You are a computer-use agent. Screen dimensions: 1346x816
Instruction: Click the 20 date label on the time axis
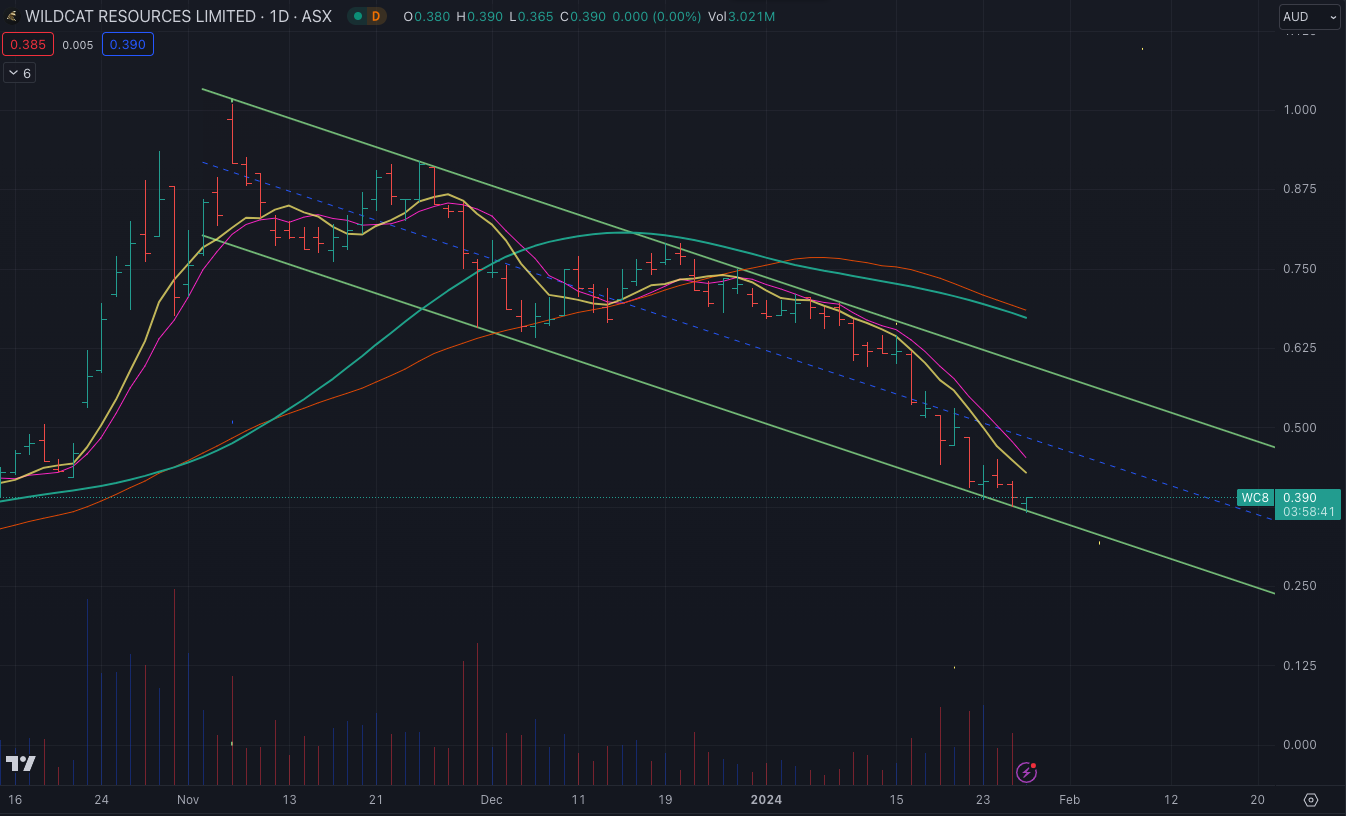[x=1258, y=800]
